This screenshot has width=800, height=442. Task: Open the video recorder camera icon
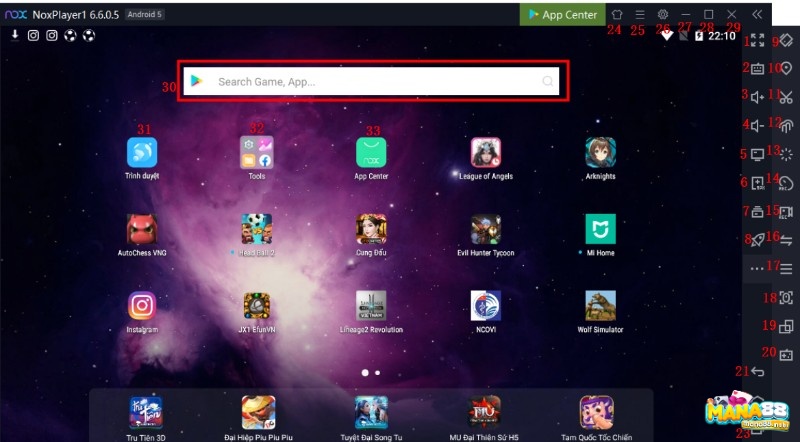click(x=786, y=212)
